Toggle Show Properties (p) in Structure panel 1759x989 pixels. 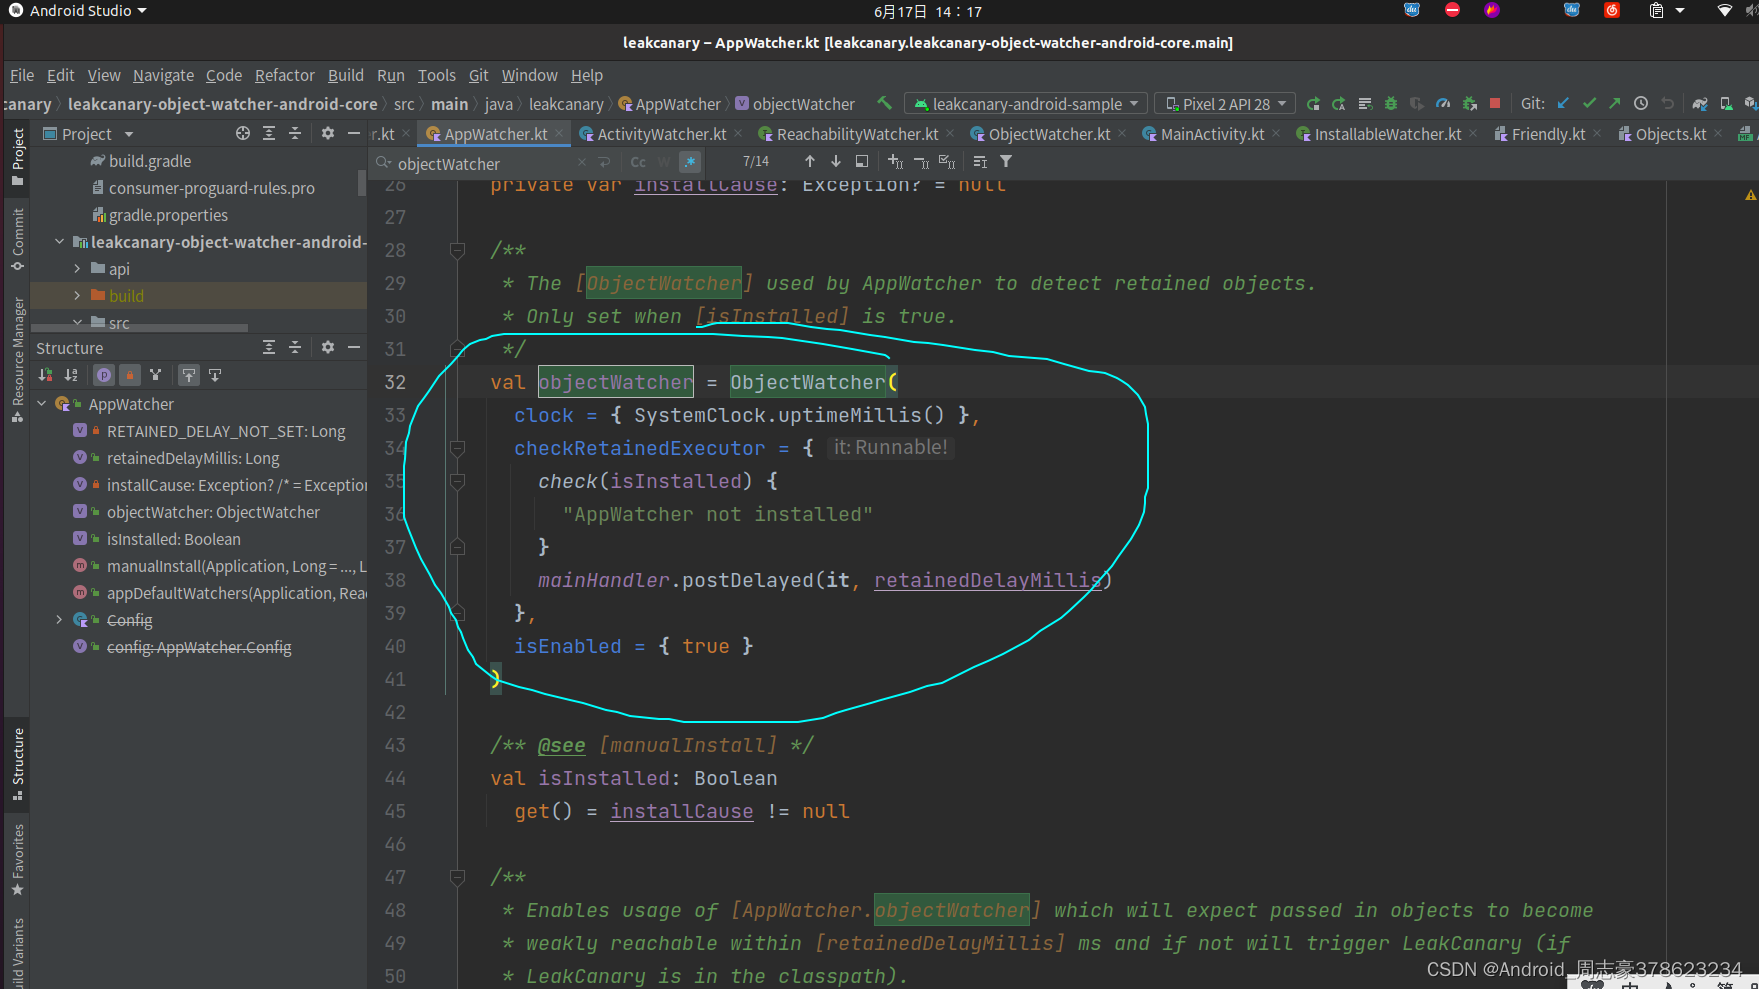click(104, 375)
